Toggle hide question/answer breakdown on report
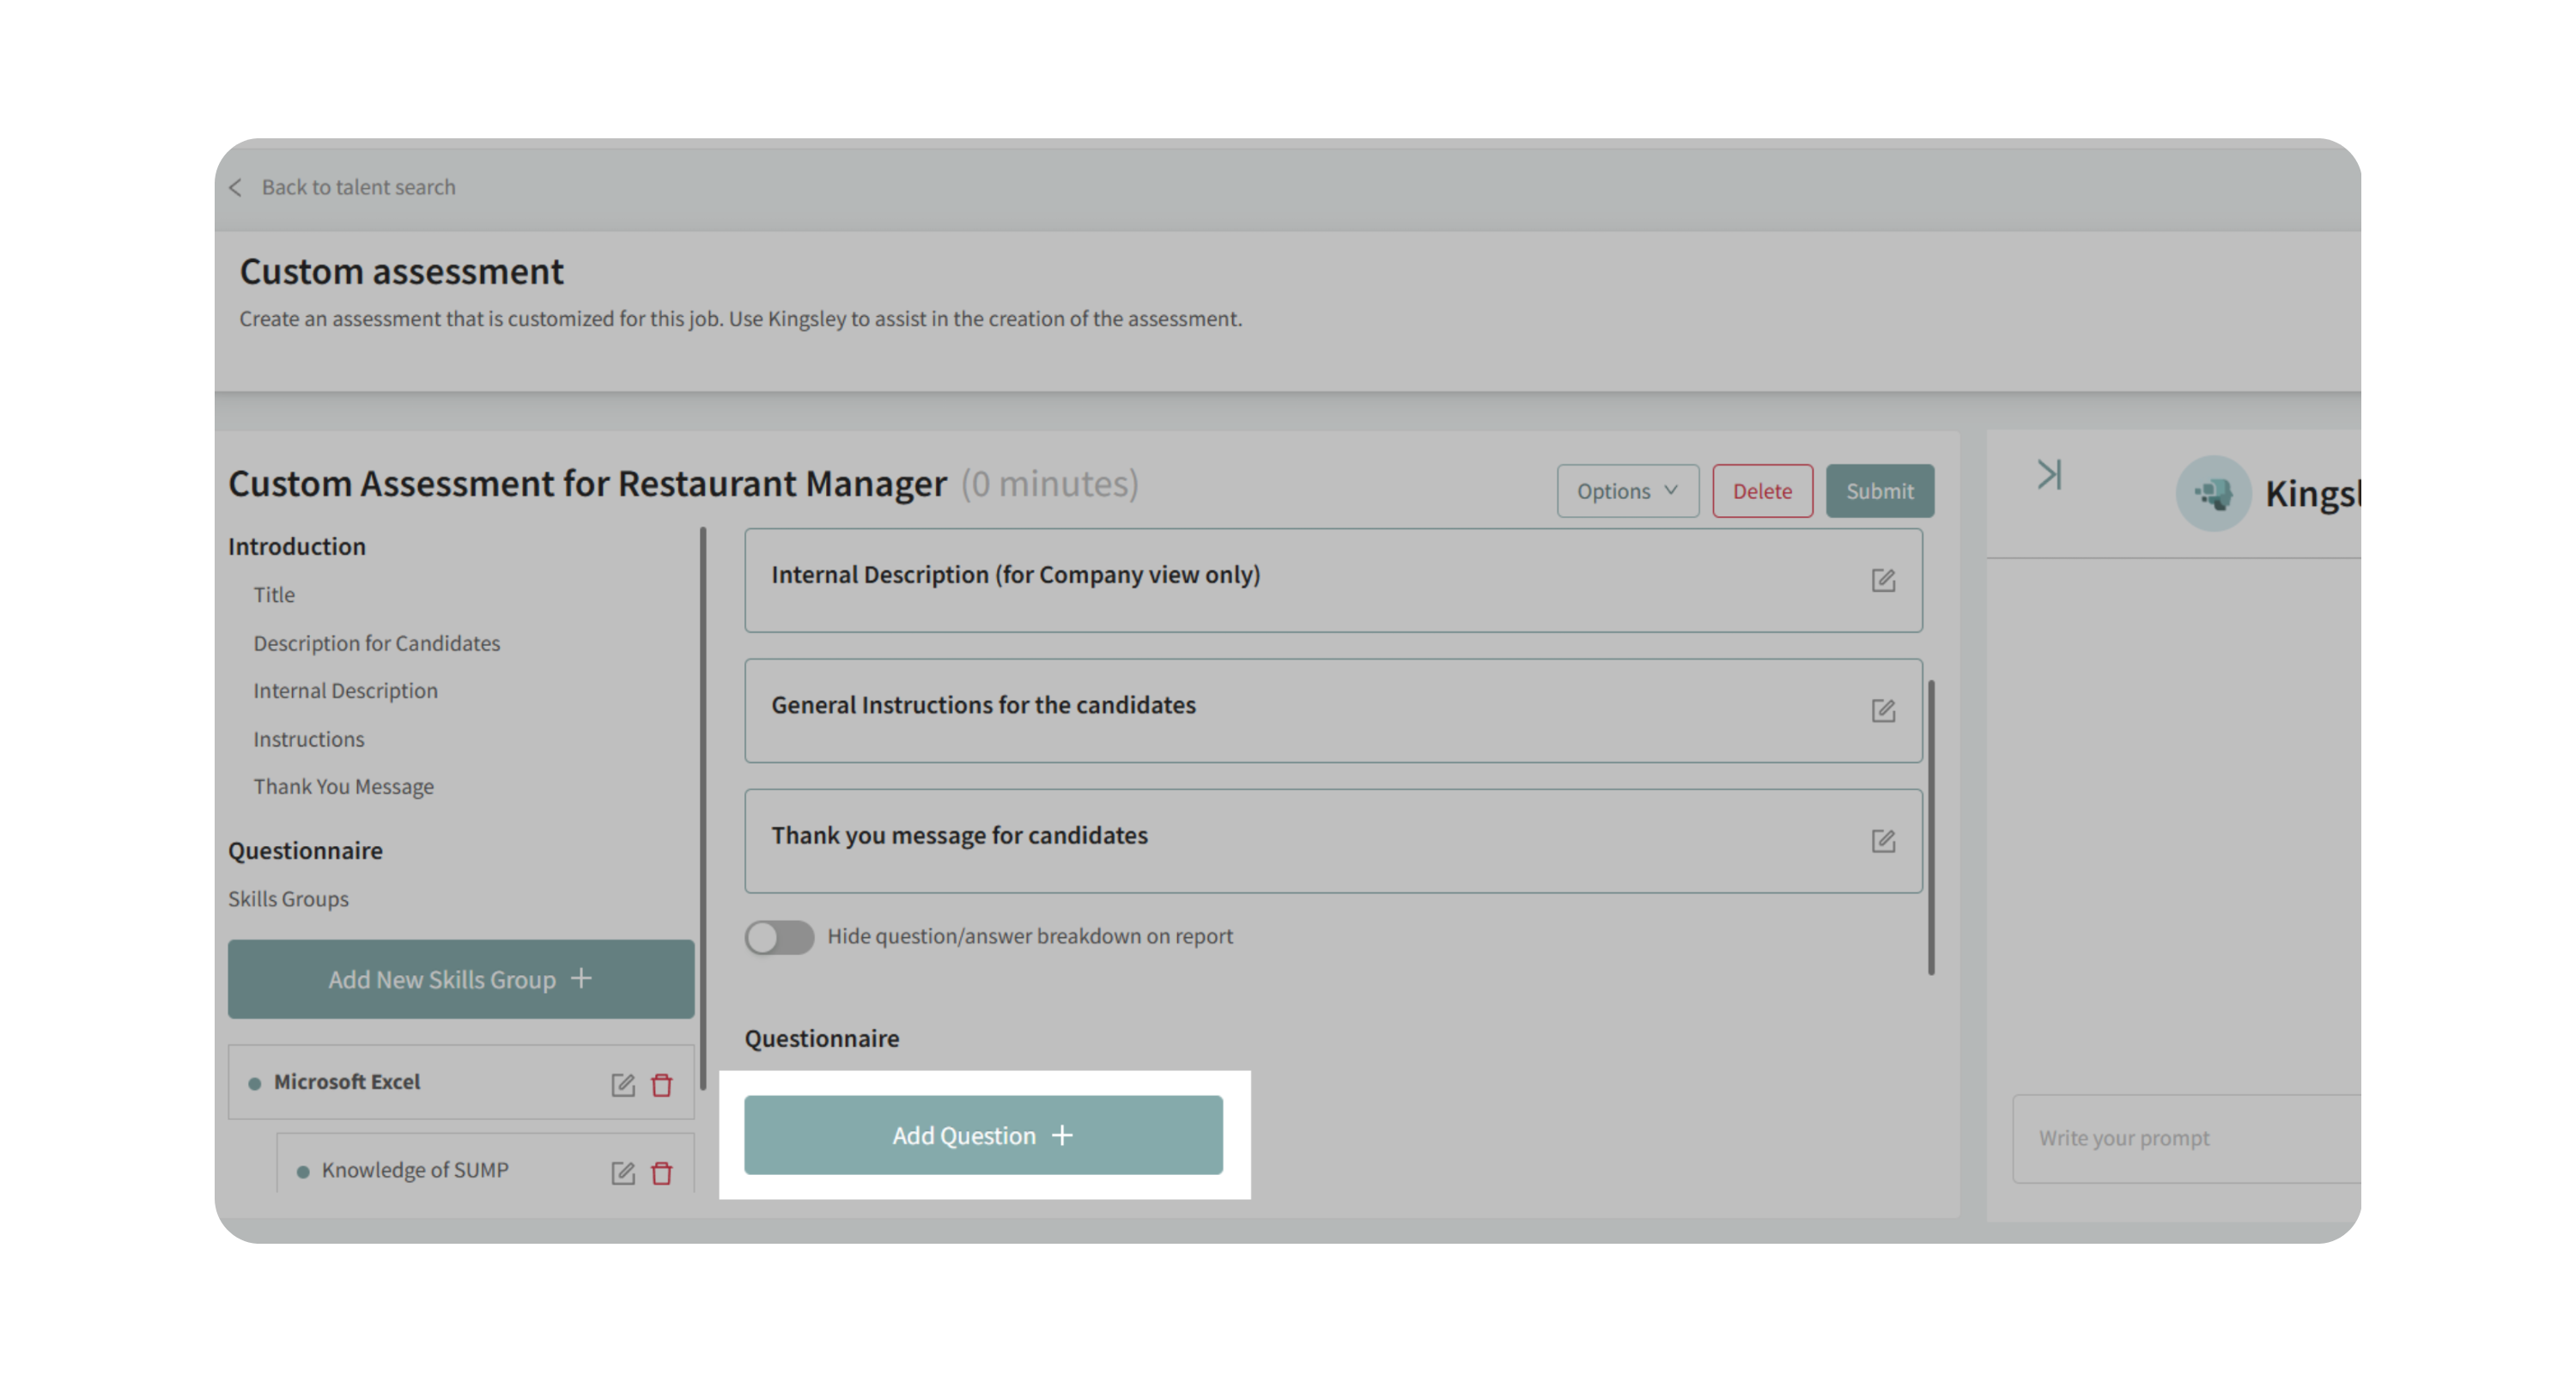 click(x=779, y=937)
